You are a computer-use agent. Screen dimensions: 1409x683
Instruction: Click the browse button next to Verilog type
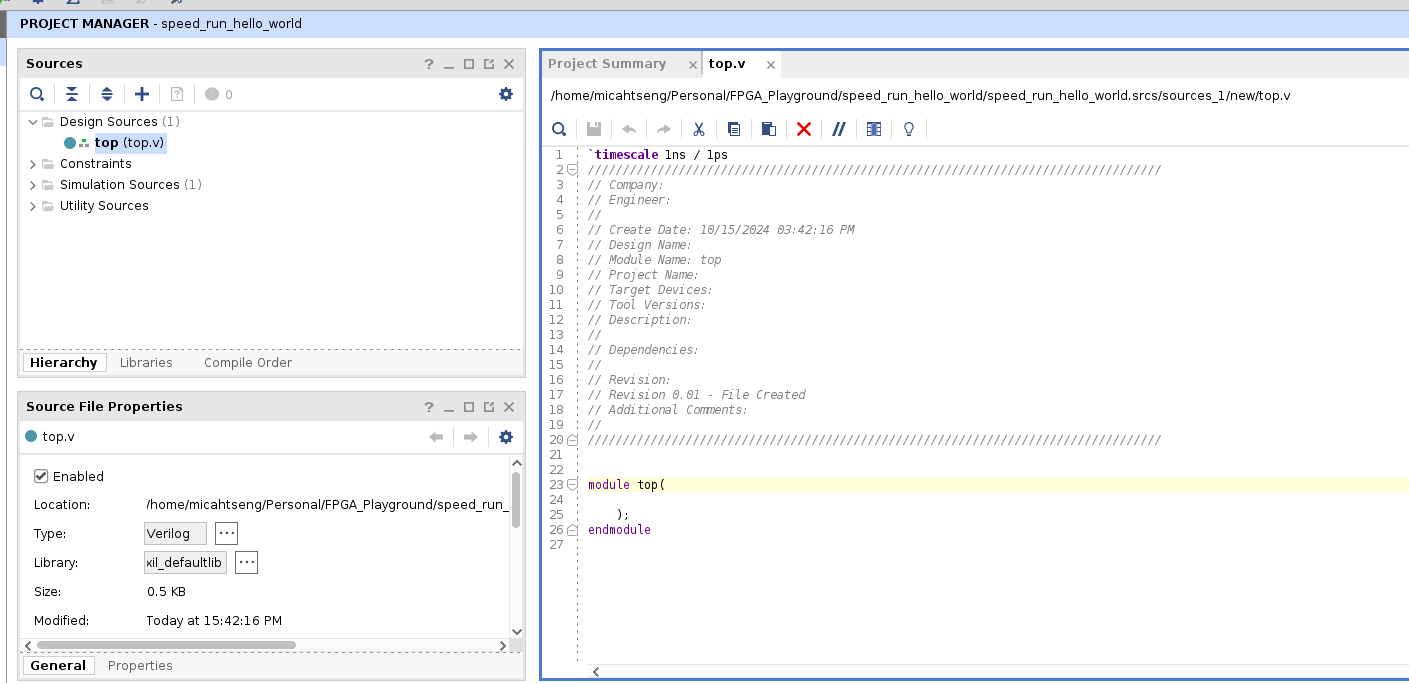226,533
